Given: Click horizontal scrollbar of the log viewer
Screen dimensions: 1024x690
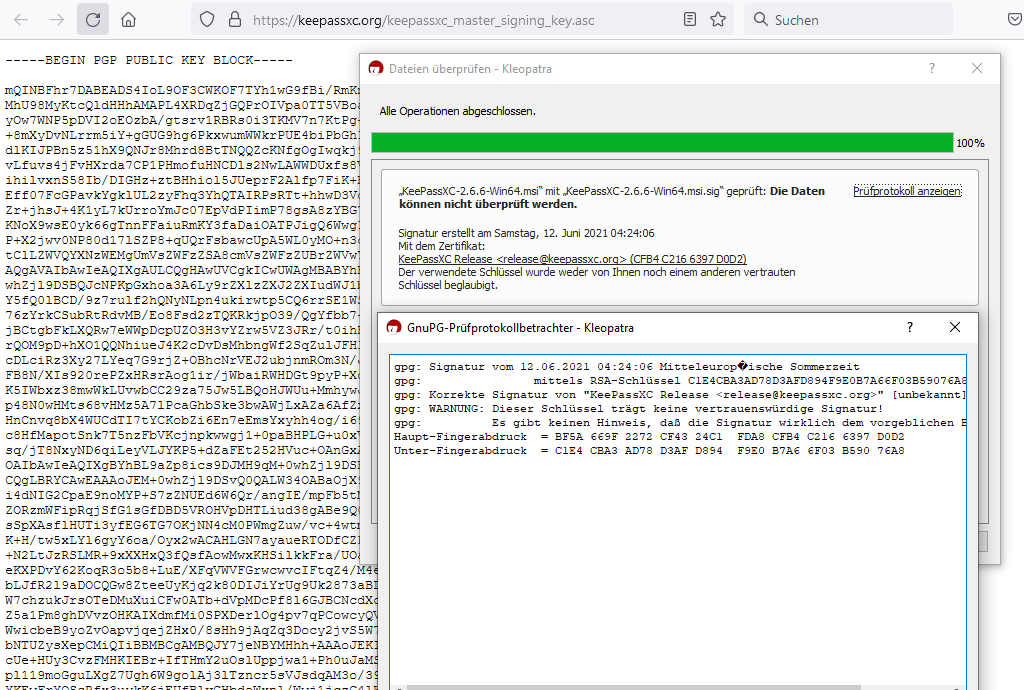Looking at the screenshot, I should click(633, 687).
